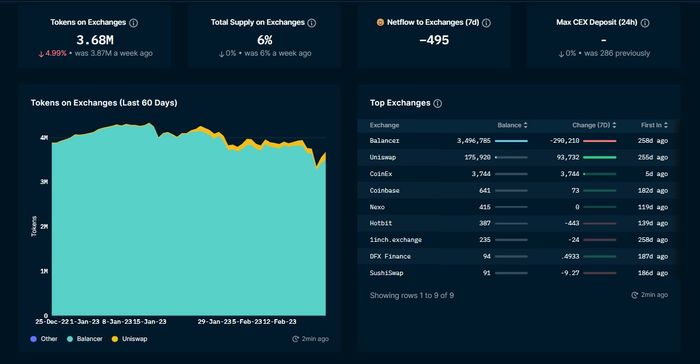Image resolution: width=700 pixels, height=364 pixels.
Task: Click the 15-Jan-23 date label on chart axis
Action: pos(150,322)
